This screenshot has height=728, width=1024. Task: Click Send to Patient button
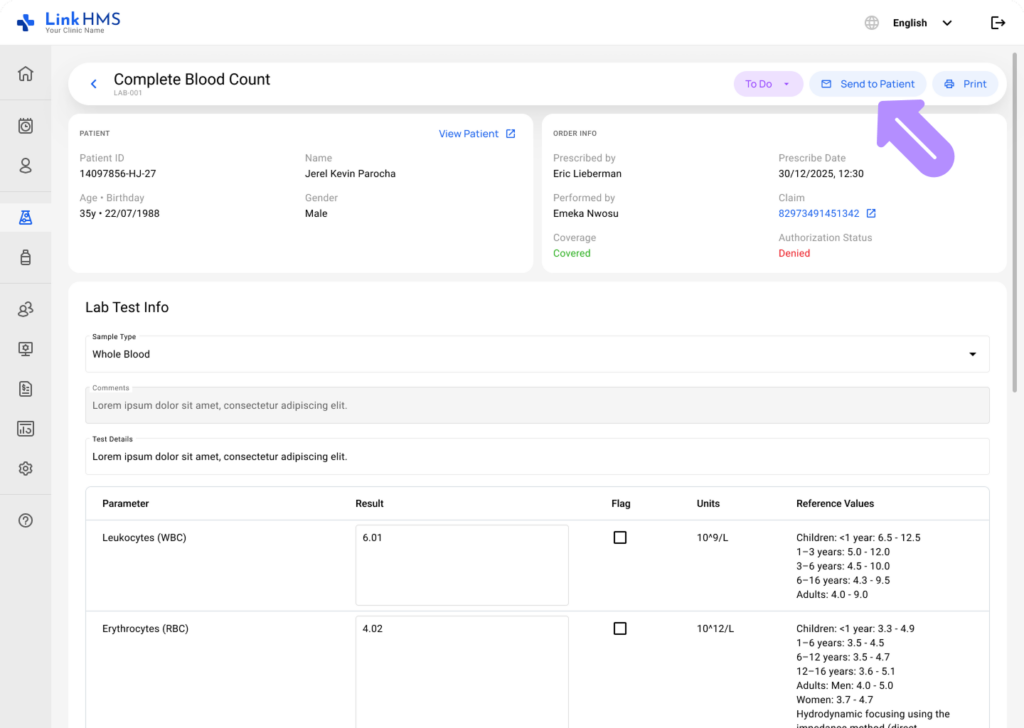tap(867, 84)
